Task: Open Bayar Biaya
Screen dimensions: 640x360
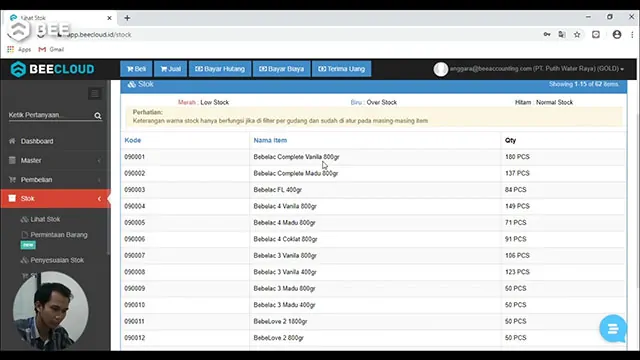Action: tap(282, 69)
